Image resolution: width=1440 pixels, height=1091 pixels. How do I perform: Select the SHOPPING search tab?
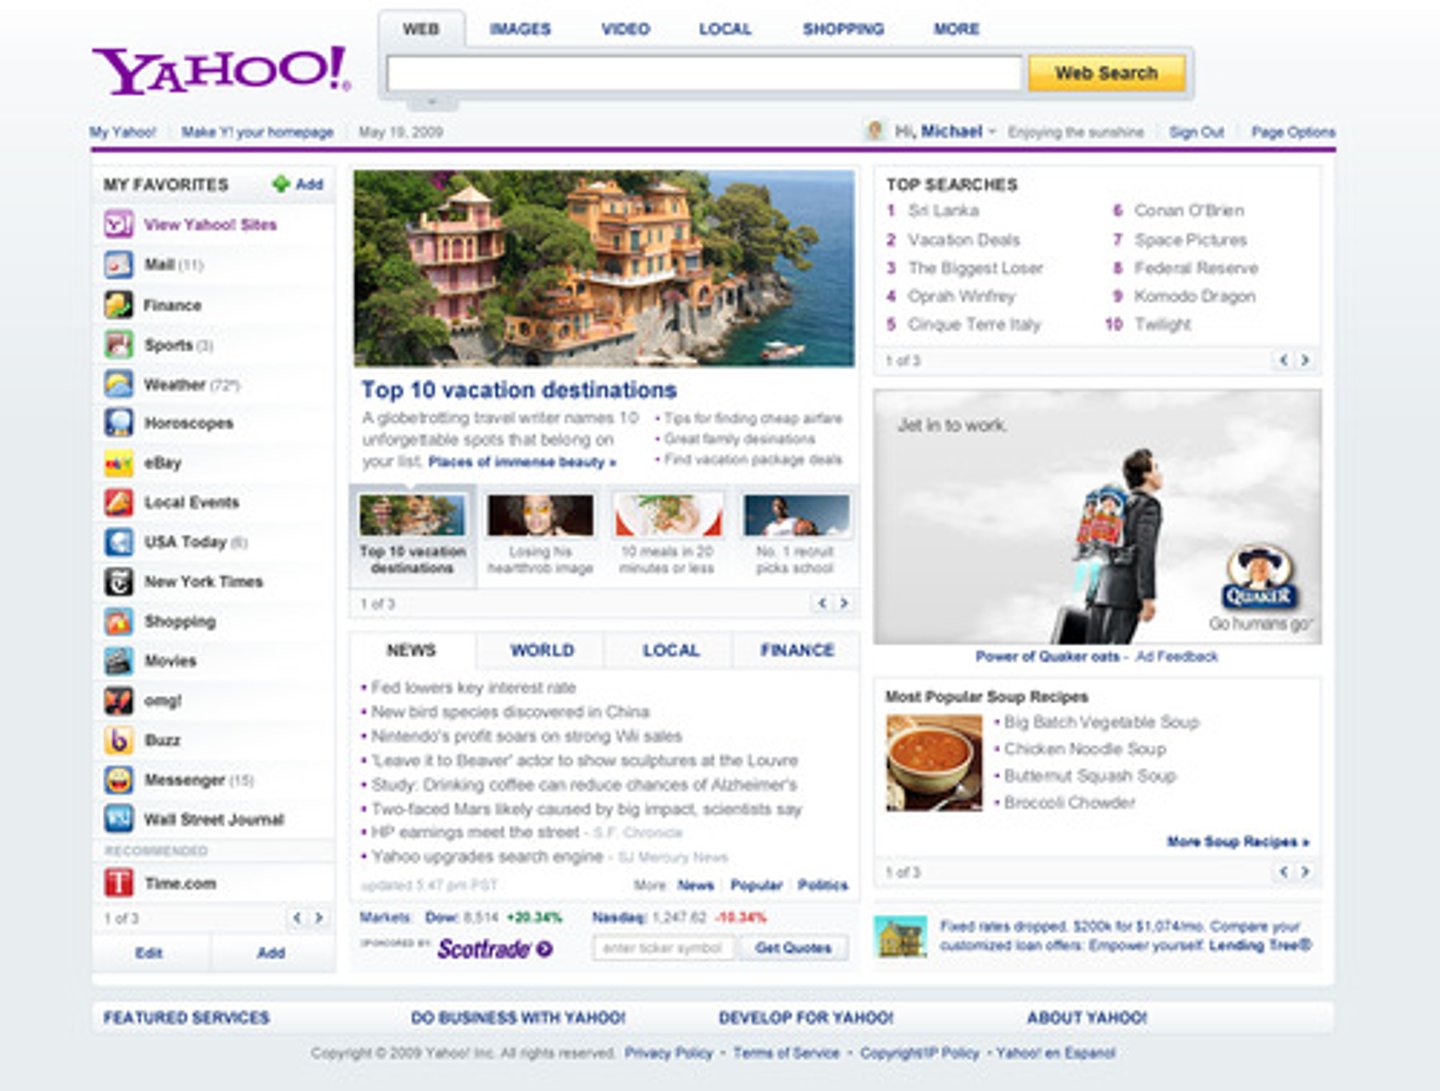[843, 29]
